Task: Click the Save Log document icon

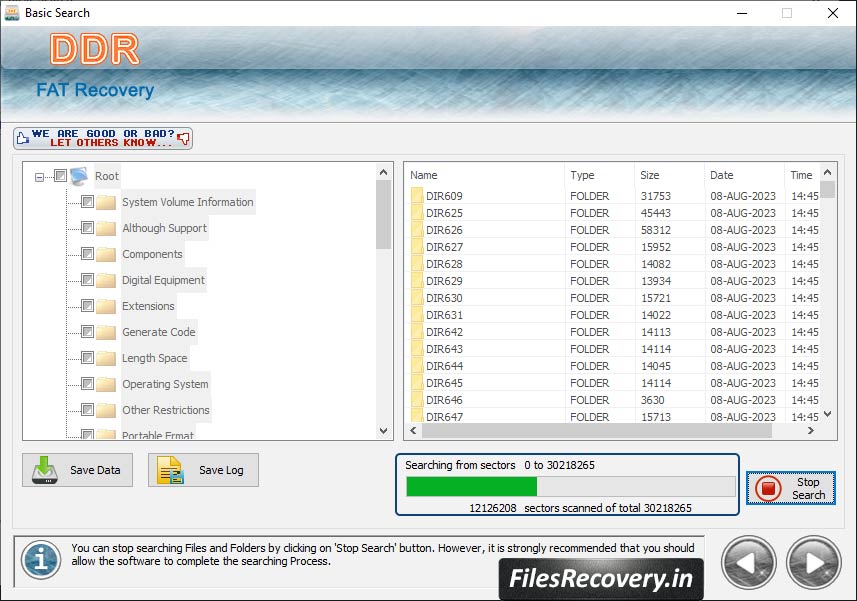Action: (171, 470)
